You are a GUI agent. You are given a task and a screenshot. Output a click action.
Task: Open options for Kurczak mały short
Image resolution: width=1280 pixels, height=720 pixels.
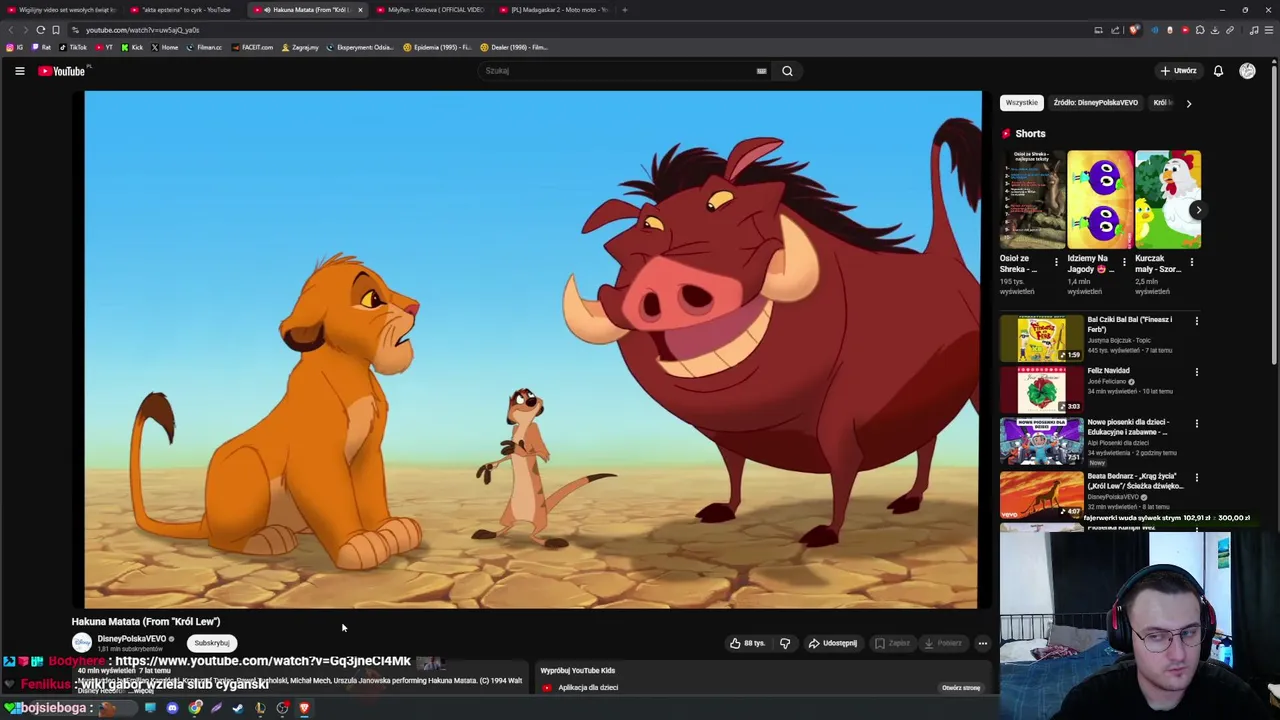pyautogui.click(x=1191, y=263)
